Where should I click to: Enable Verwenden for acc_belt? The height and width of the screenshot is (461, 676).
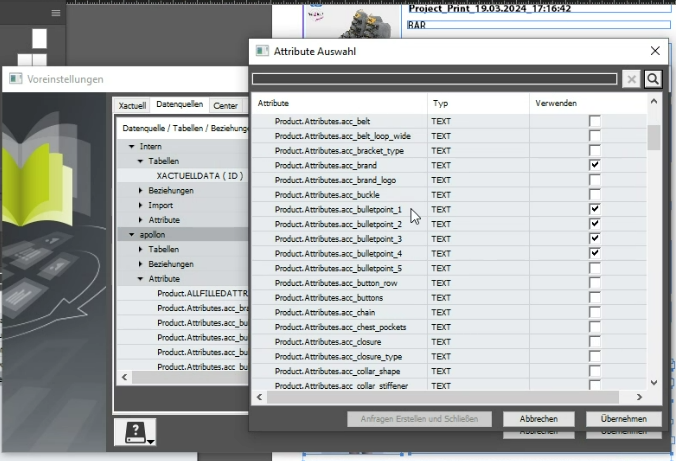(595, 121)
